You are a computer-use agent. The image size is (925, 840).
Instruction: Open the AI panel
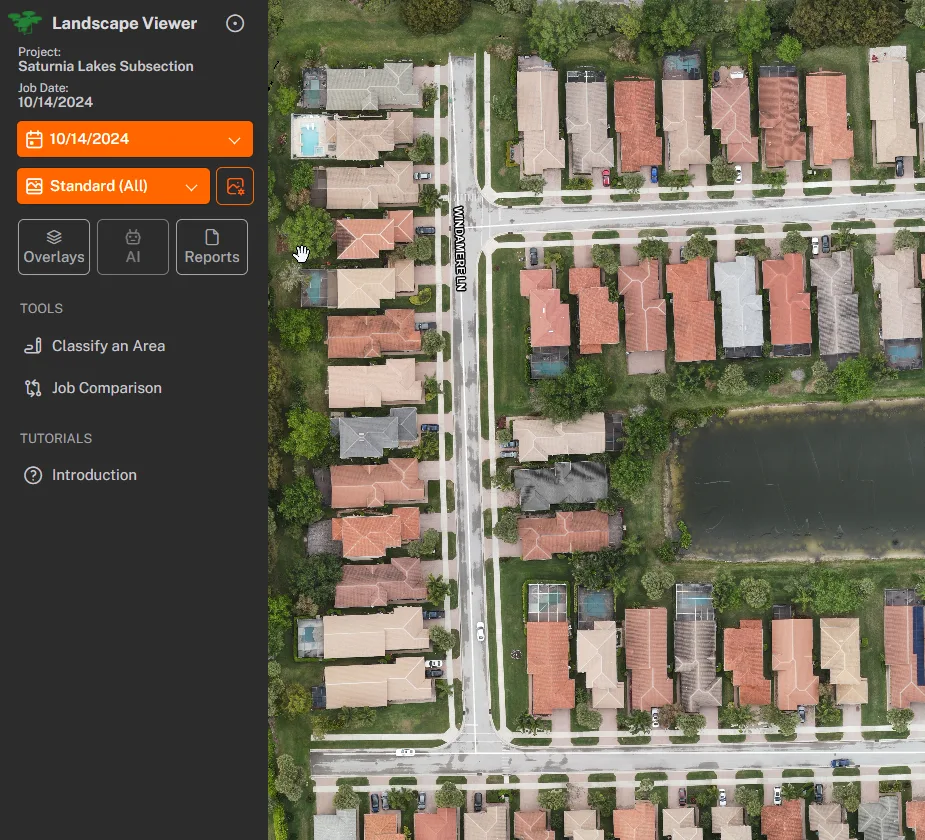pyautogui.click(x=133, y=247)
